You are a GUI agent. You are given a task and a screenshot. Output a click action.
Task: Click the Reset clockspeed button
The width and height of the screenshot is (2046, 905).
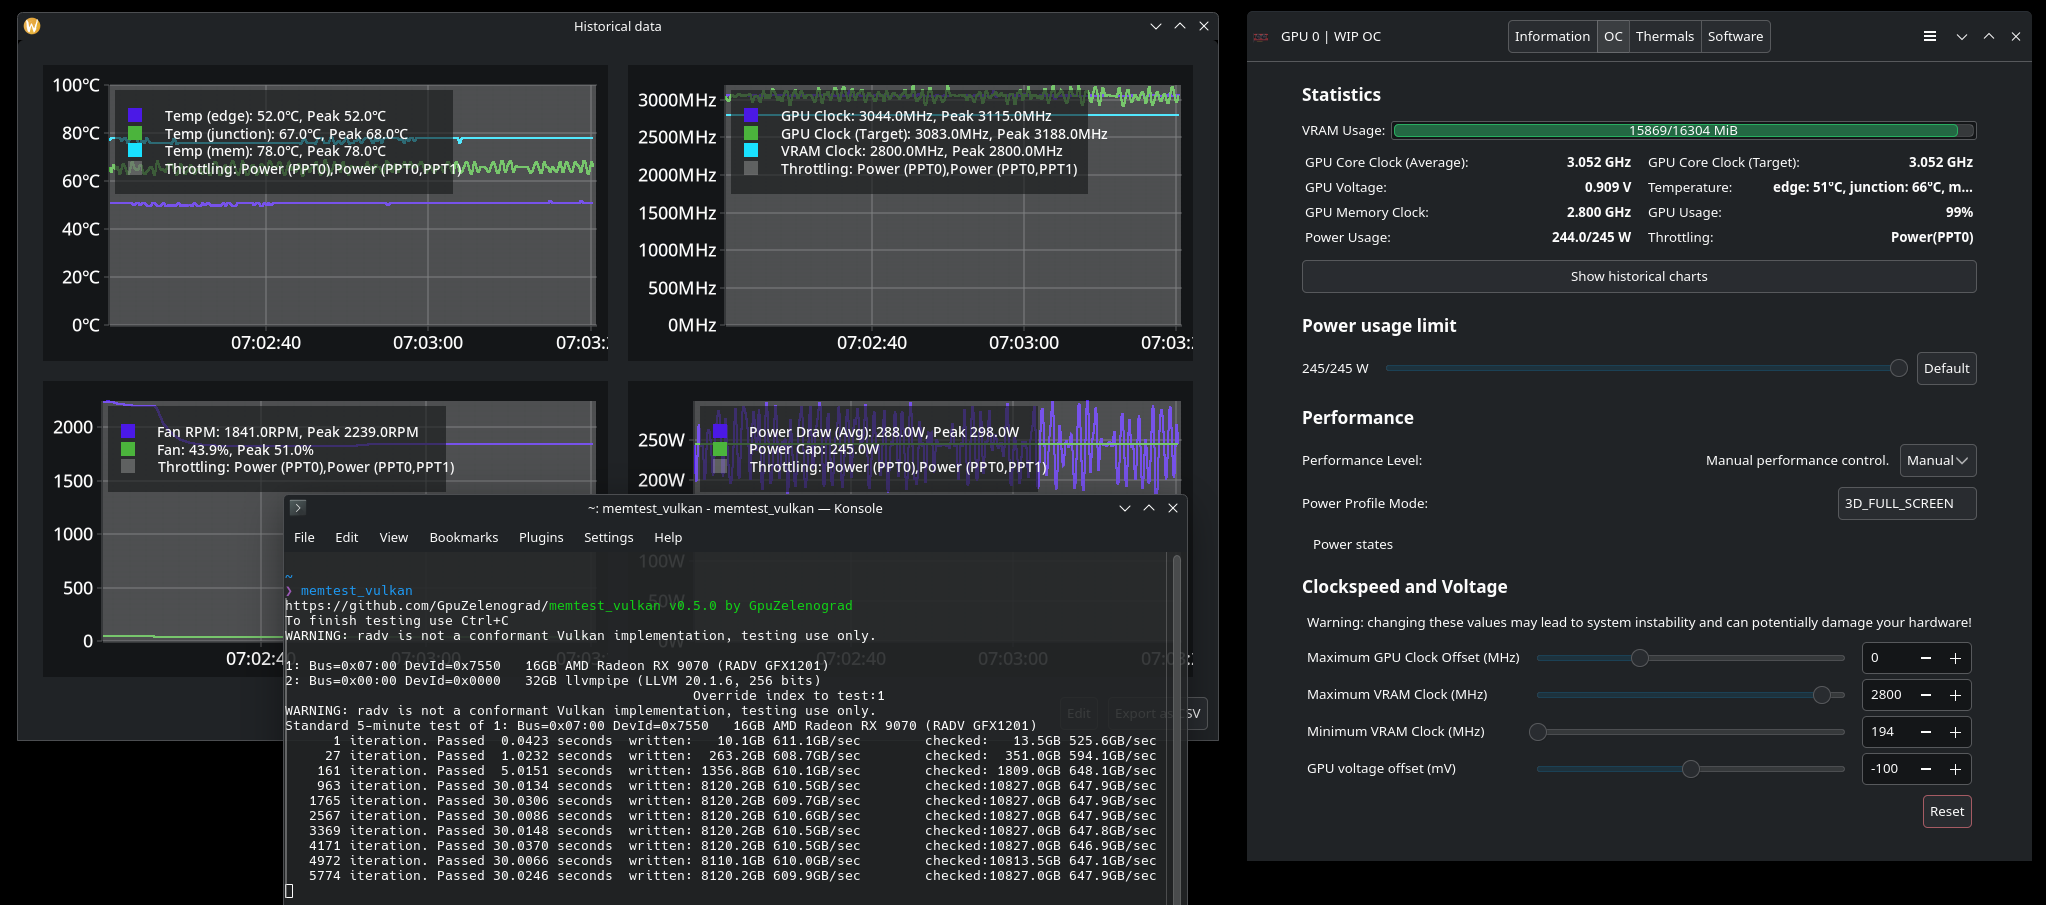coord(1947,811)
